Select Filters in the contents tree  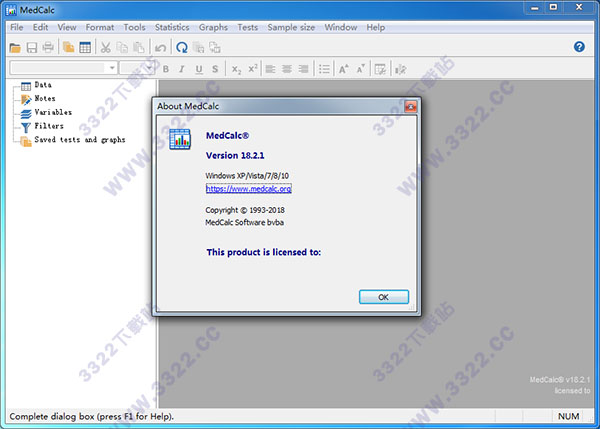pyautogui.click(x=49, y=126)
